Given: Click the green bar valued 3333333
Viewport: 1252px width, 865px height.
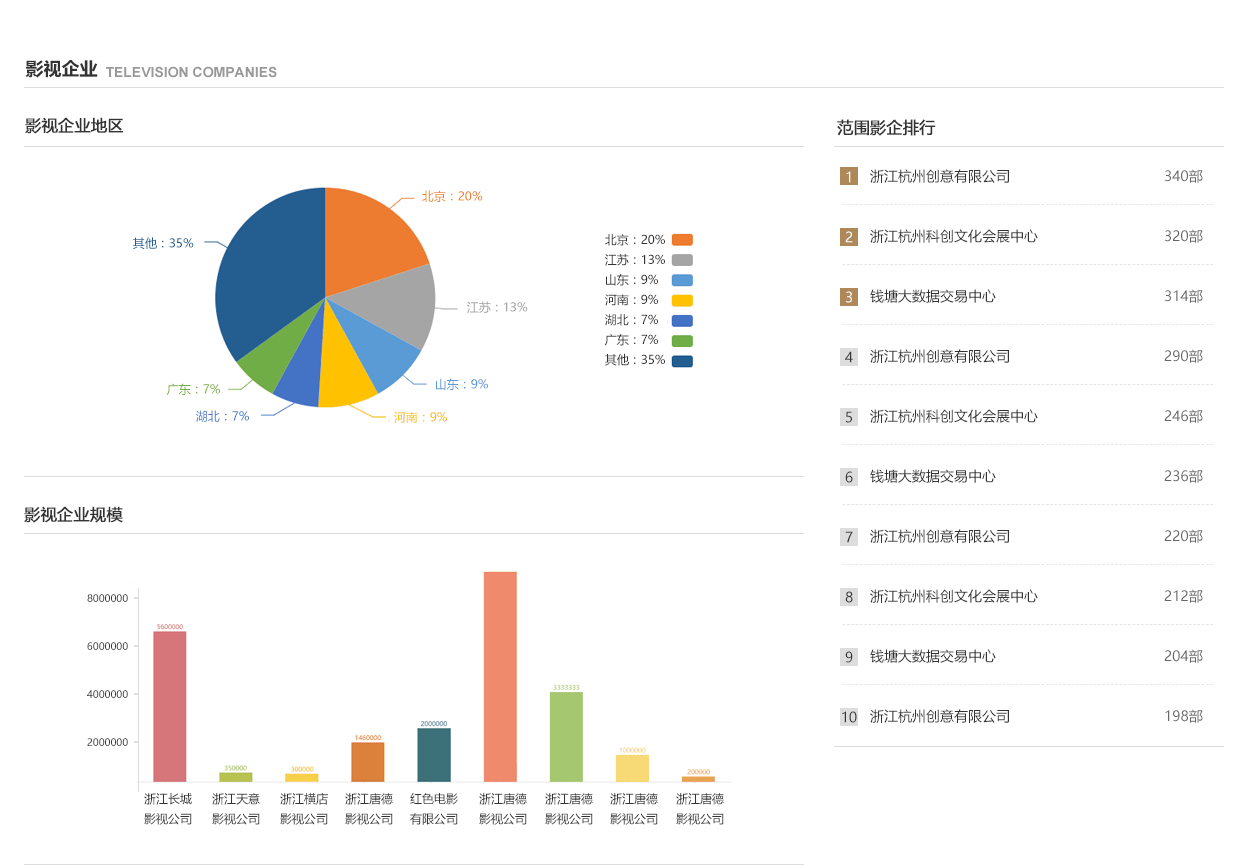Looking at the screenshot, I should point(566,736).
